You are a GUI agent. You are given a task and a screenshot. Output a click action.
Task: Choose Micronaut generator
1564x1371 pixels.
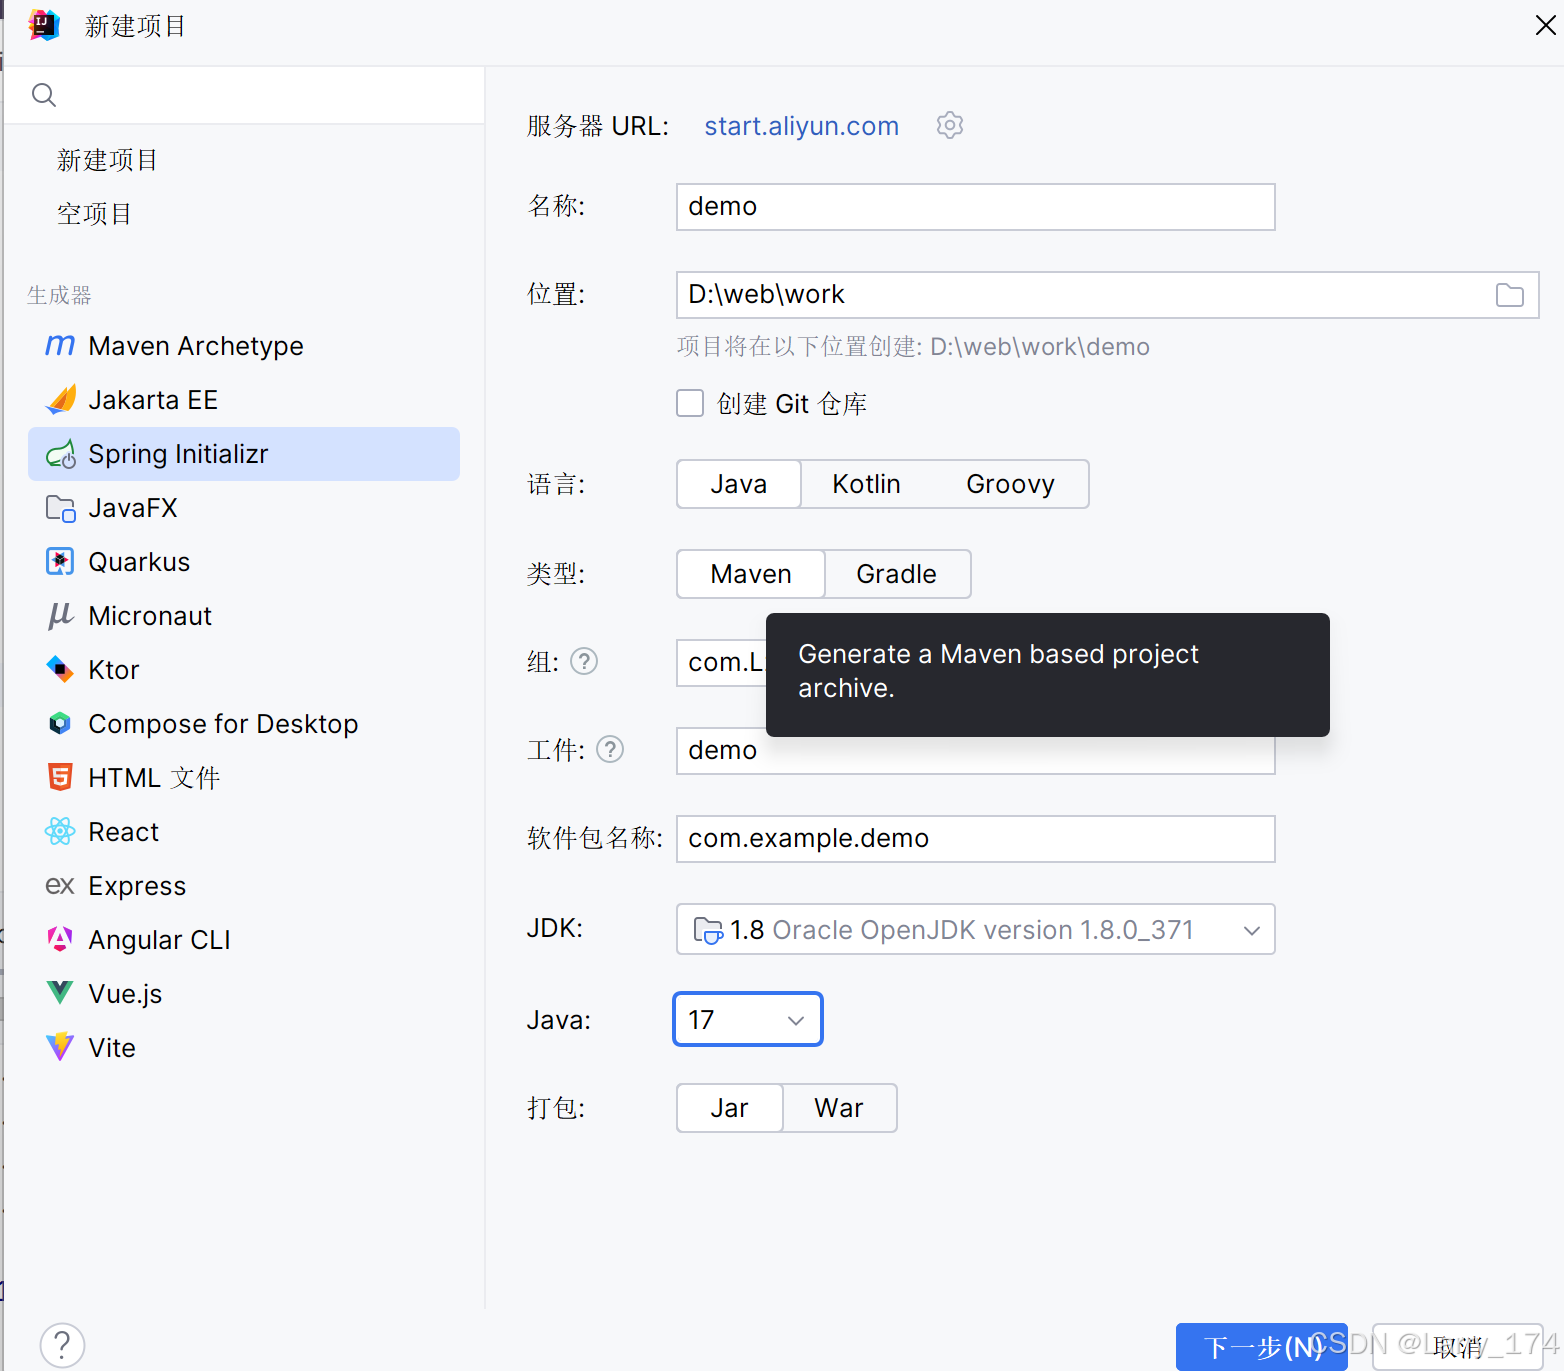pyautogui.click(x=244, y=616)
